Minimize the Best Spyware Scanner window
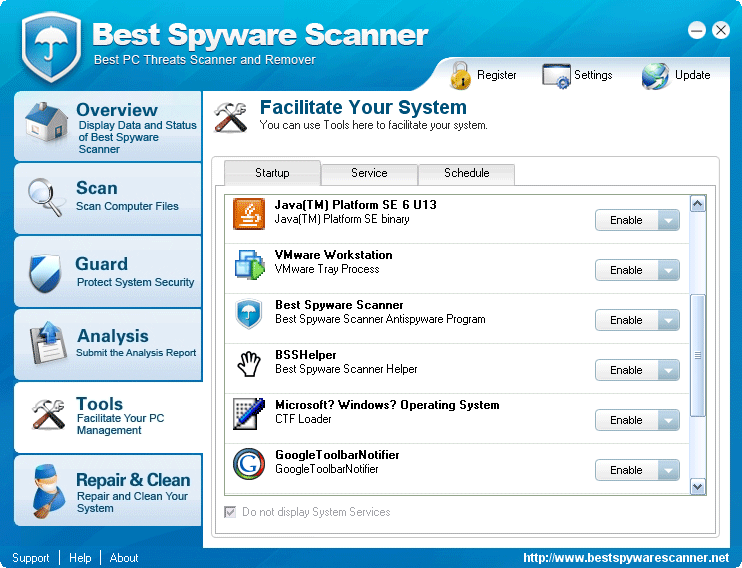Image resolution: width=742 pixels, height=568 pixels. point(697,31)
